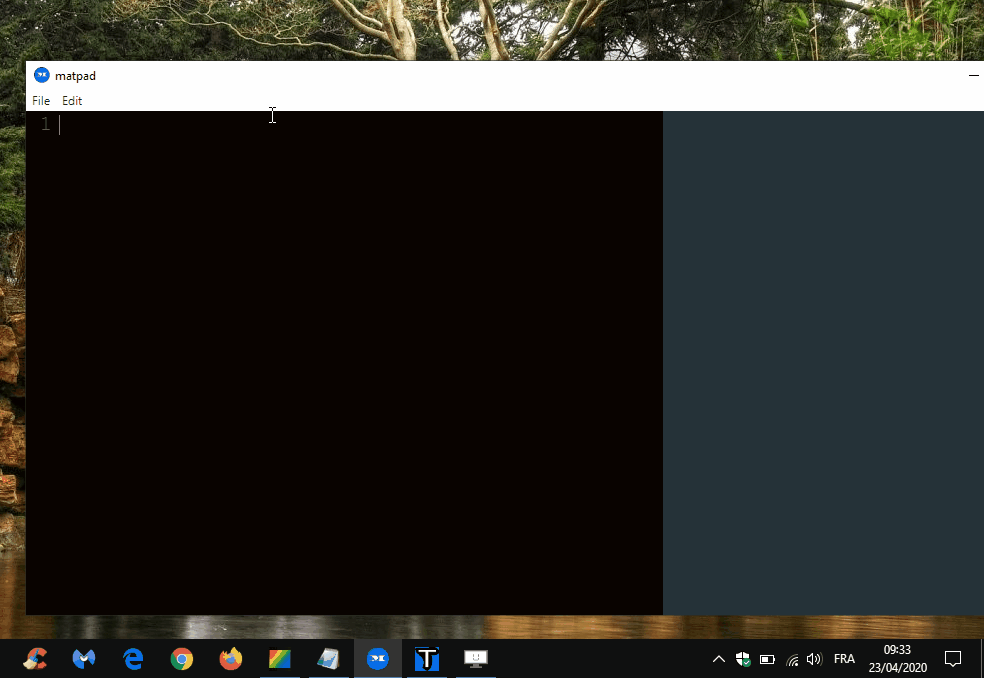
Task: Open the rainbow-striped app on the taskbar
Action: [279, 659]
